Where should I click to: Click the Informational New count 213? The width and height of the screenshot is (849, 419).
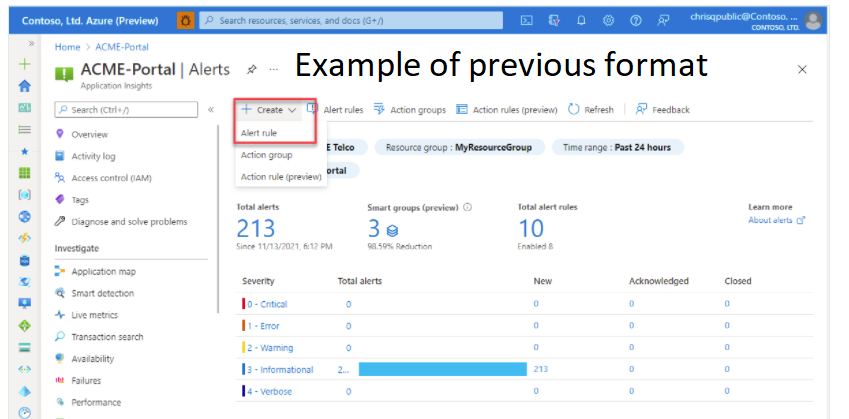coord(540,369)
